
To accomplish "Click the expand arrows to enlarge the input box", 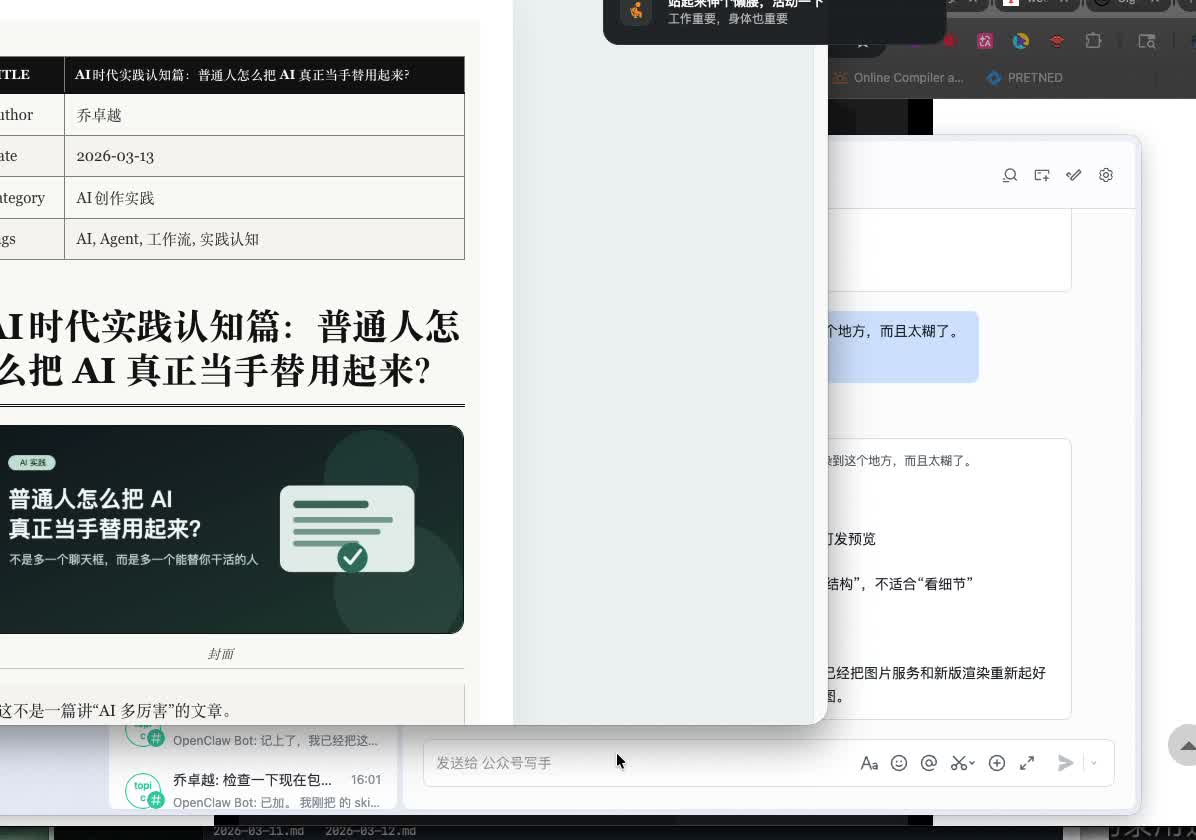I will tap(1027, 763).
